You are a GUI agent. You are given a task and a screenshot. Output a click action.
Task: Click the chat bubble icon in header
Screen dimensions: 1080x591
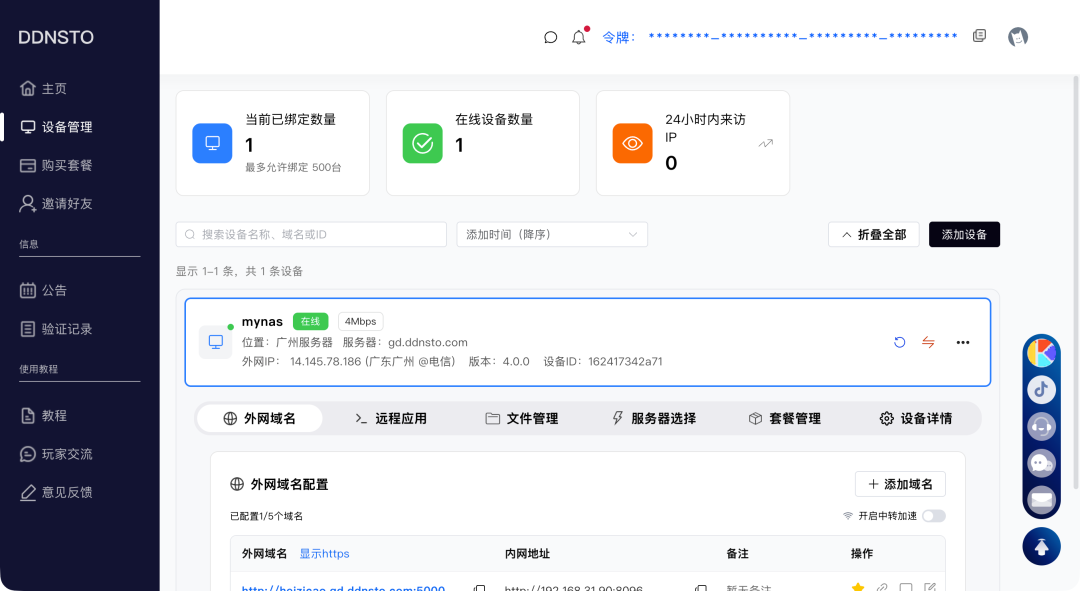pyautogui.click(x=550, y=37)
